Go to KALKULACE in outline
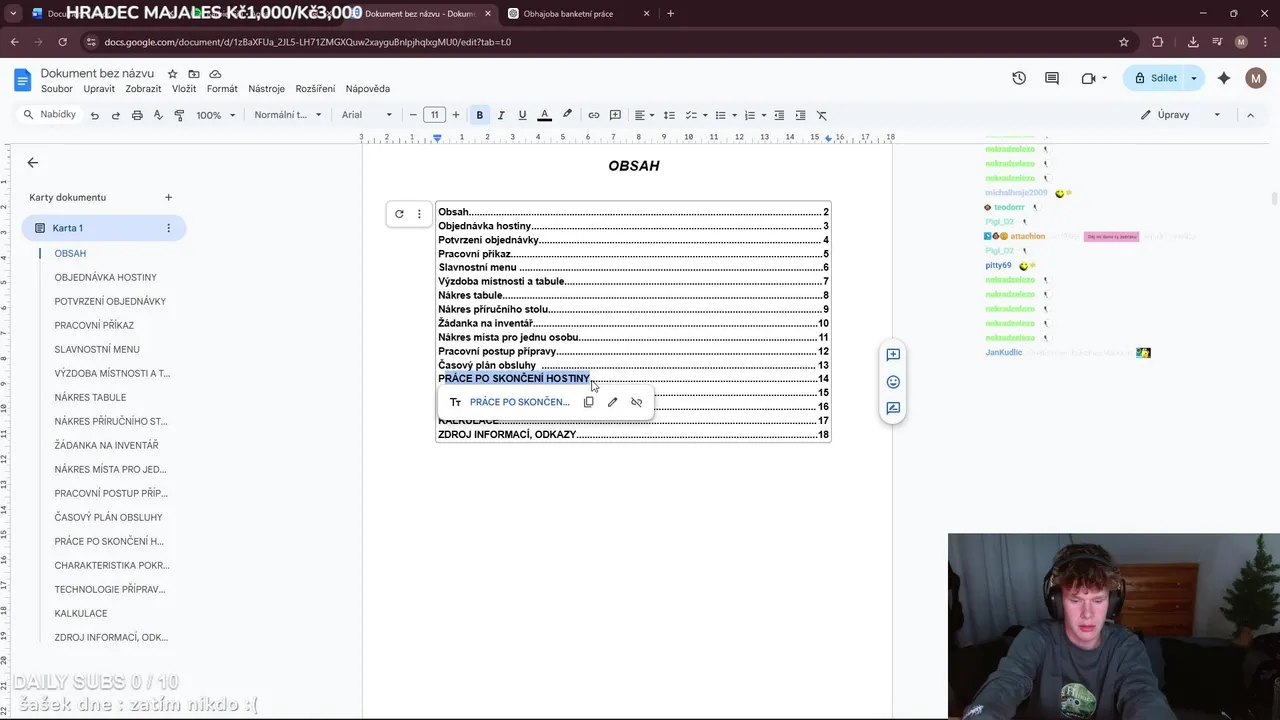1280x720 pixels. (x=81, y=613)
